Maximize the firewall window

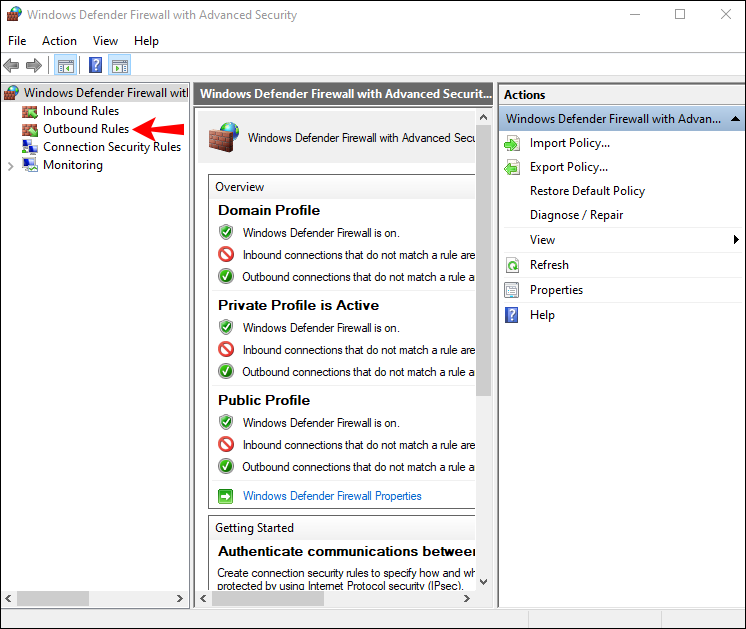tap(680, 14)
